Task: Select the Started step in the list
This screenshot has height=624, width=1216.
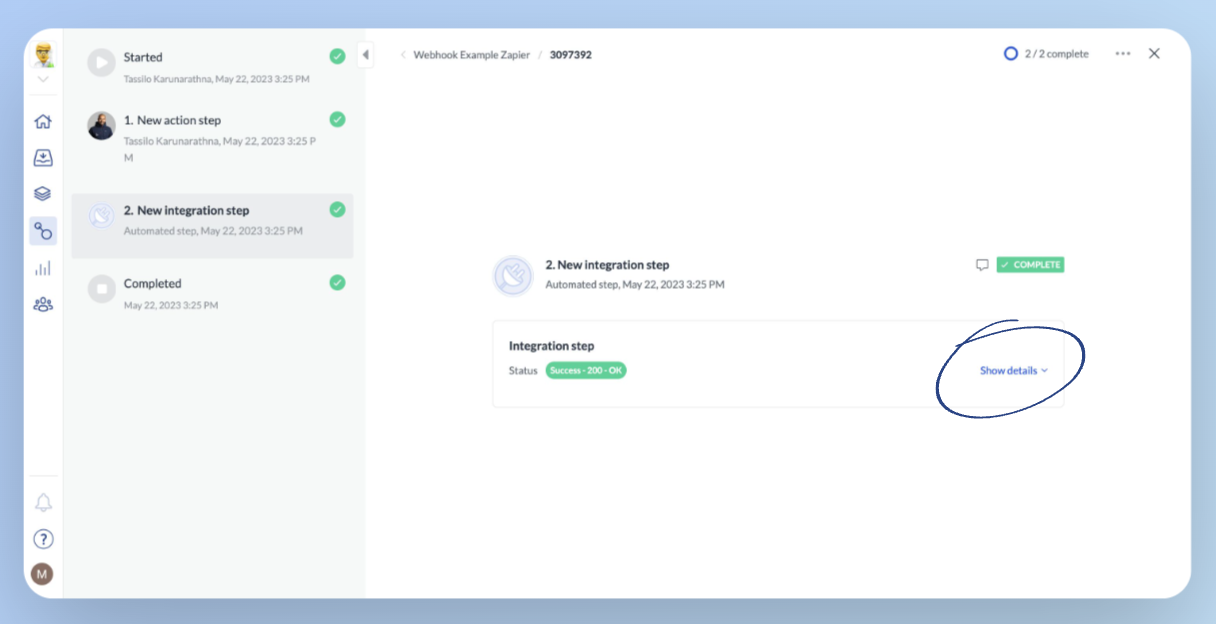Action: tap(212, 66)
